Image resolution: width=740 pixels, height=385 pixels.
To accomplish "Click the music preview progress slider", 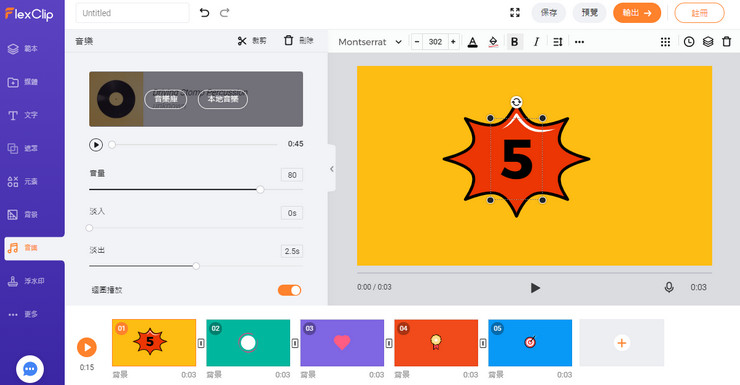I will 194,145.
